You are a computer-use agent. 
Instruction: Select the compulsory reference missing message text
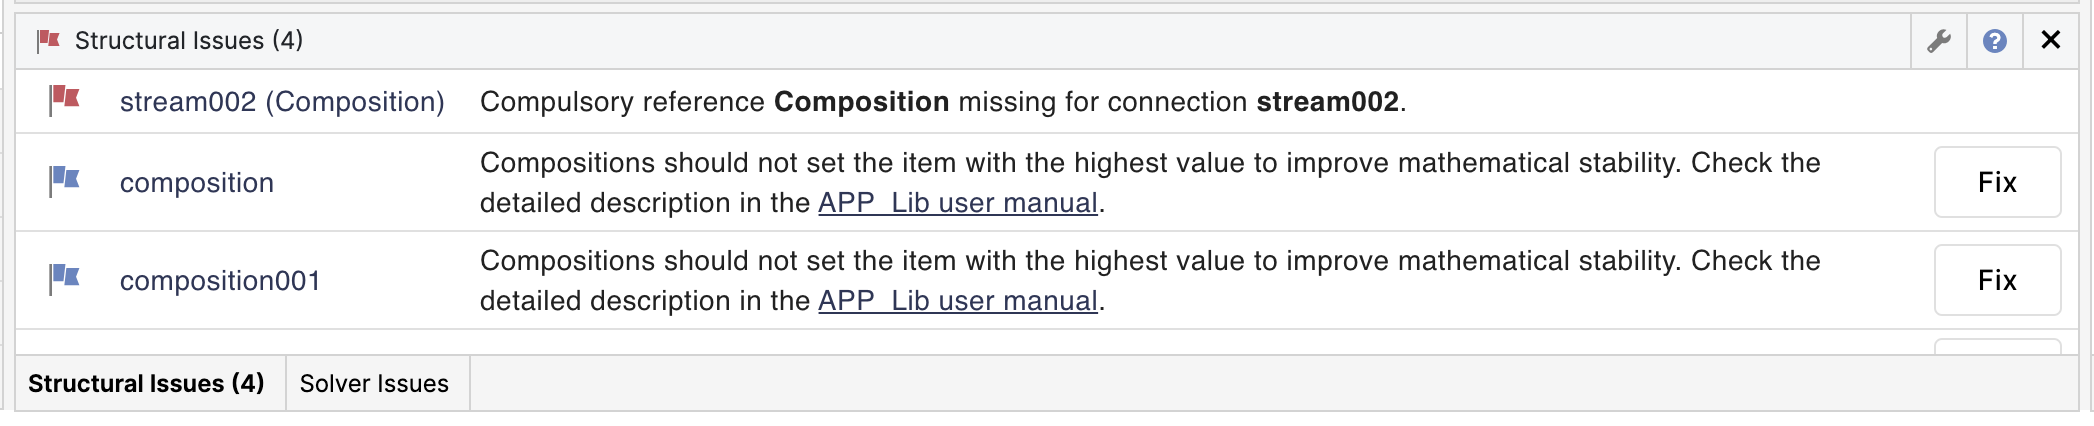(x=942, y=102)
